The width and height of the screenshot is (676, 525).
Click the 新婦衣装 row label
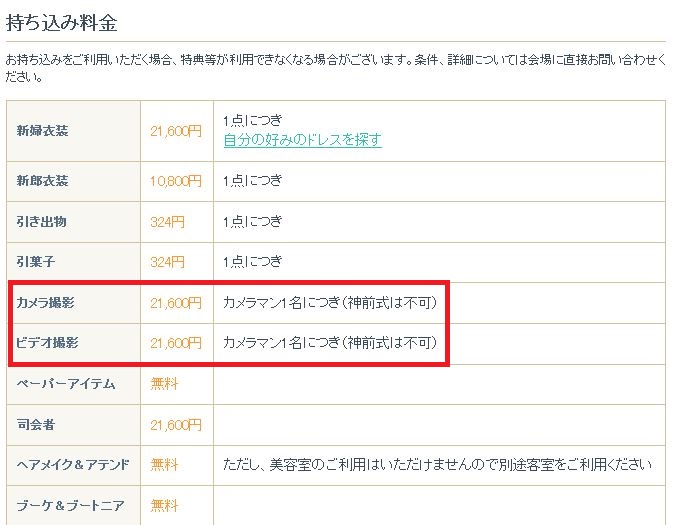tap(43, 130)
